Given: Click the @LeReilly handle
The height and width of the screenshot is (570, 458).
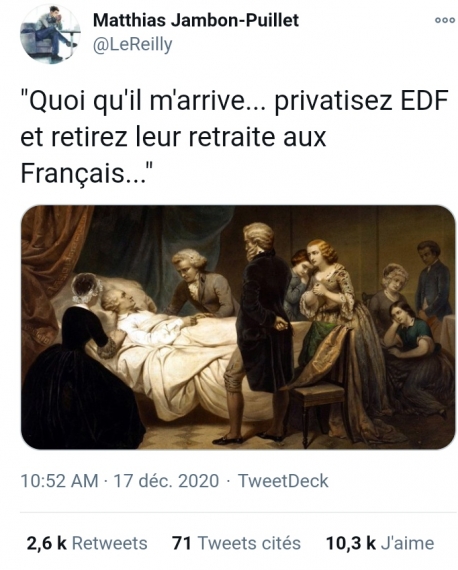Looking at the screenshot, I should click(x=133, y=44).
